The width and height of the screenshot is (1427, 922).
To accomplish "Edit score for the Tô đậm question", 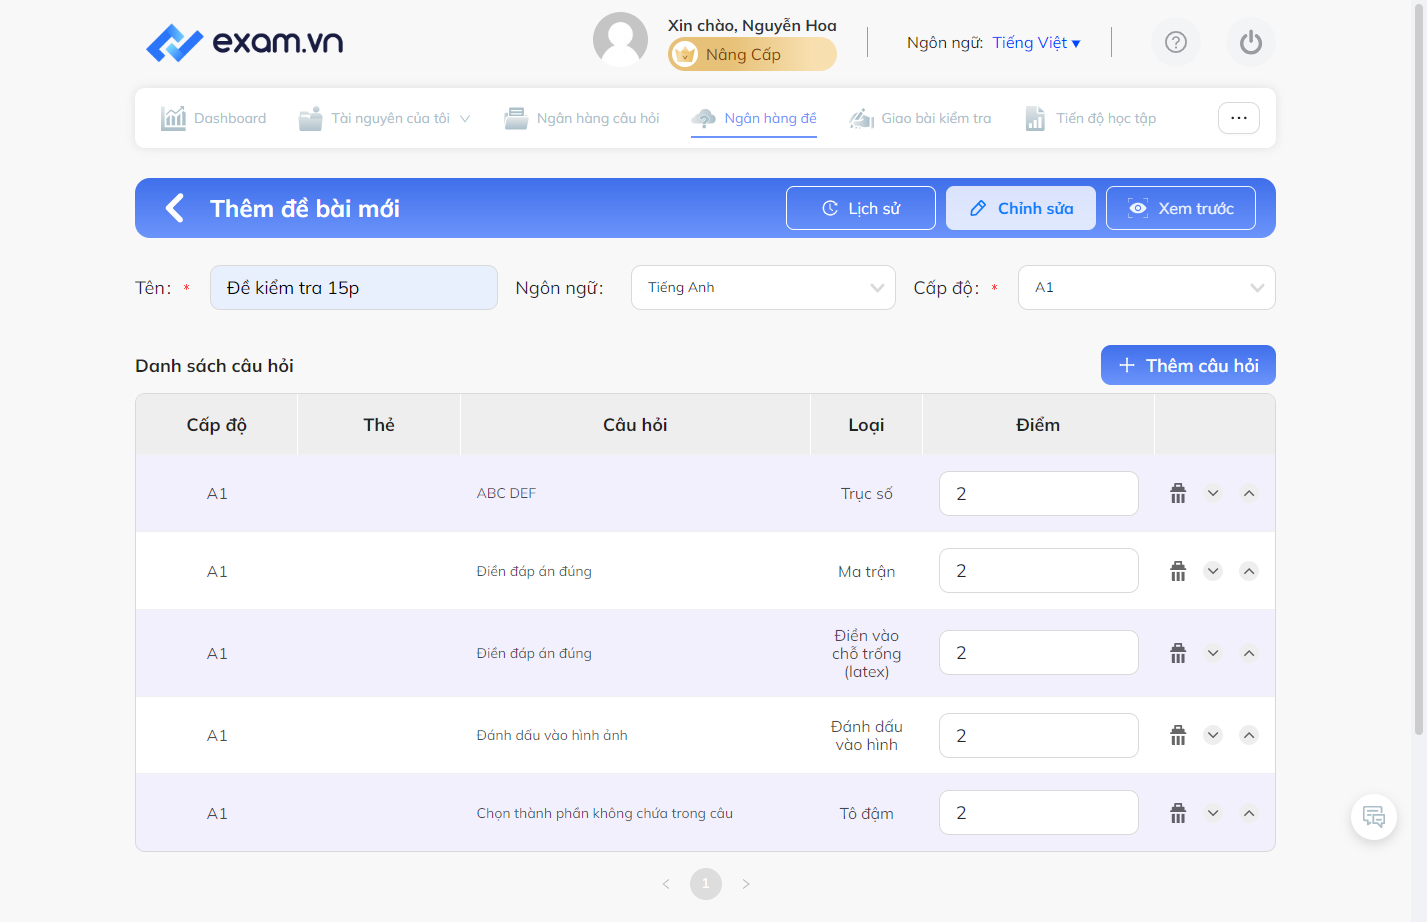I will [1039, 813].
